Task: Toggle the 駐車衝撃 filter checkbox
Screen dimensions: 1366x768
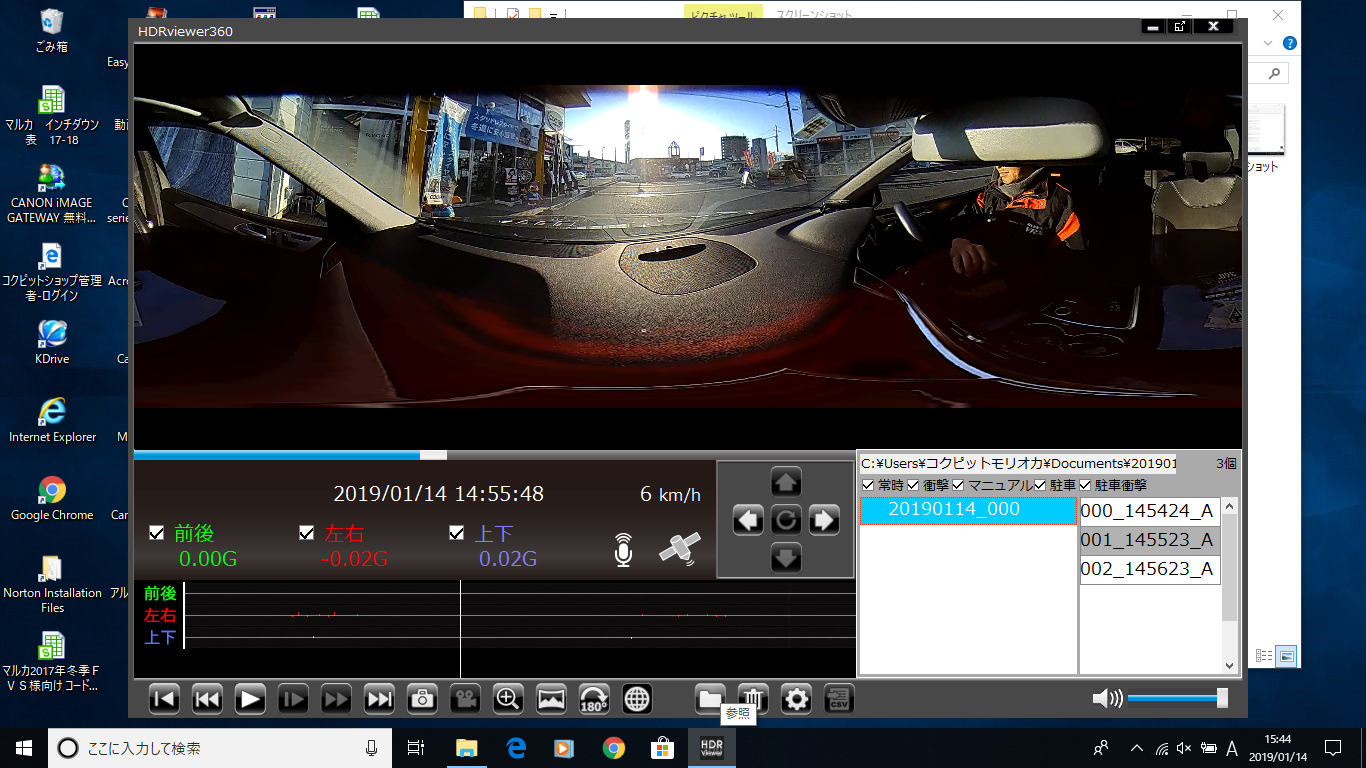Action: click(x=1086, y=485)
